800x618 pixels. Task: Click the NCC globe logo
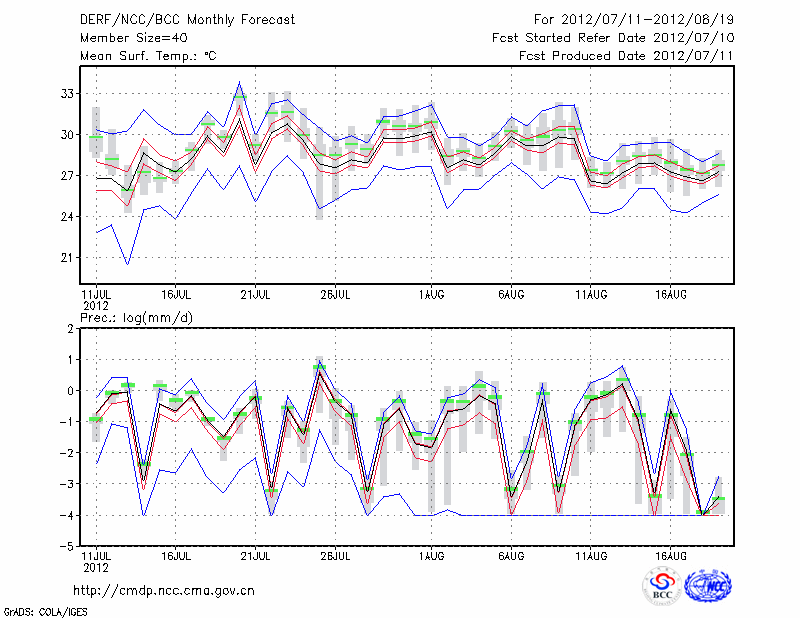[708, 586]
